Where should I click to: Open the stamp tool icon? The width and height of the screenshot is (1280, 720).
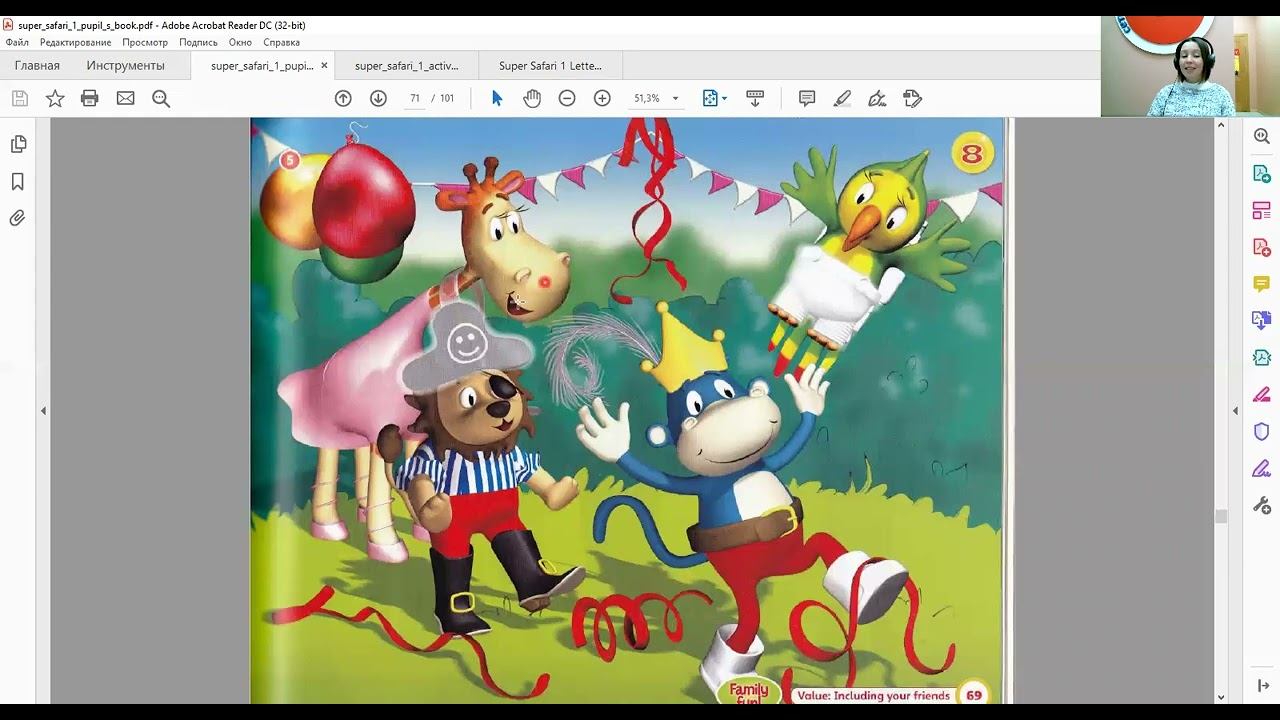[912, 98]
